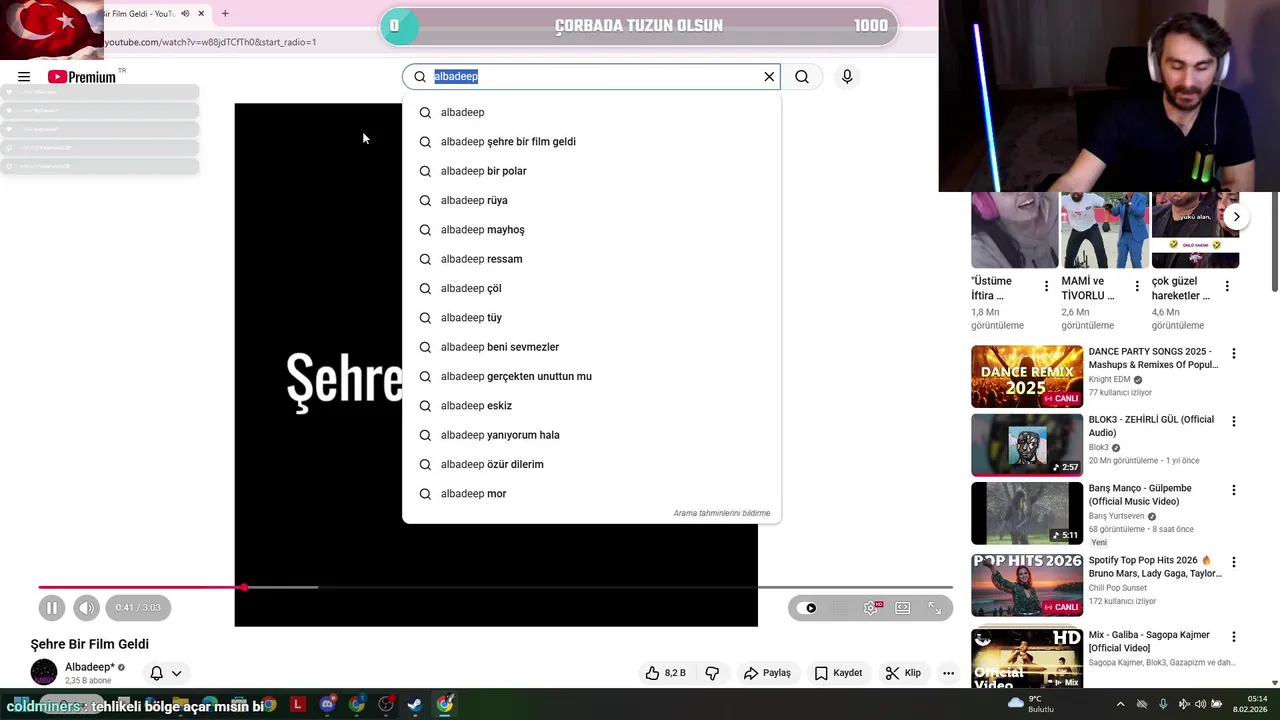1280x720 pixels.
Task: Open DANCE PARTY SONGS 2025 video thumbnail
Action: click(1027, 376)
